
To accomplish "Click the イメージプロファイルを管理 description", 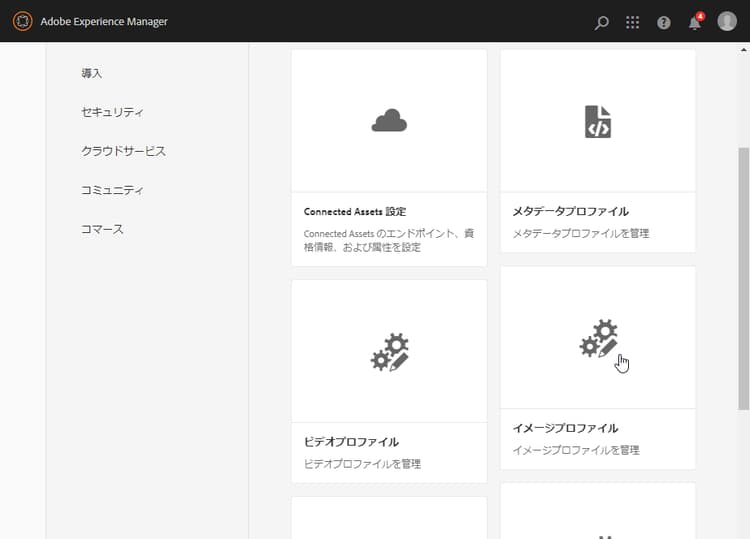I will 576,450.
